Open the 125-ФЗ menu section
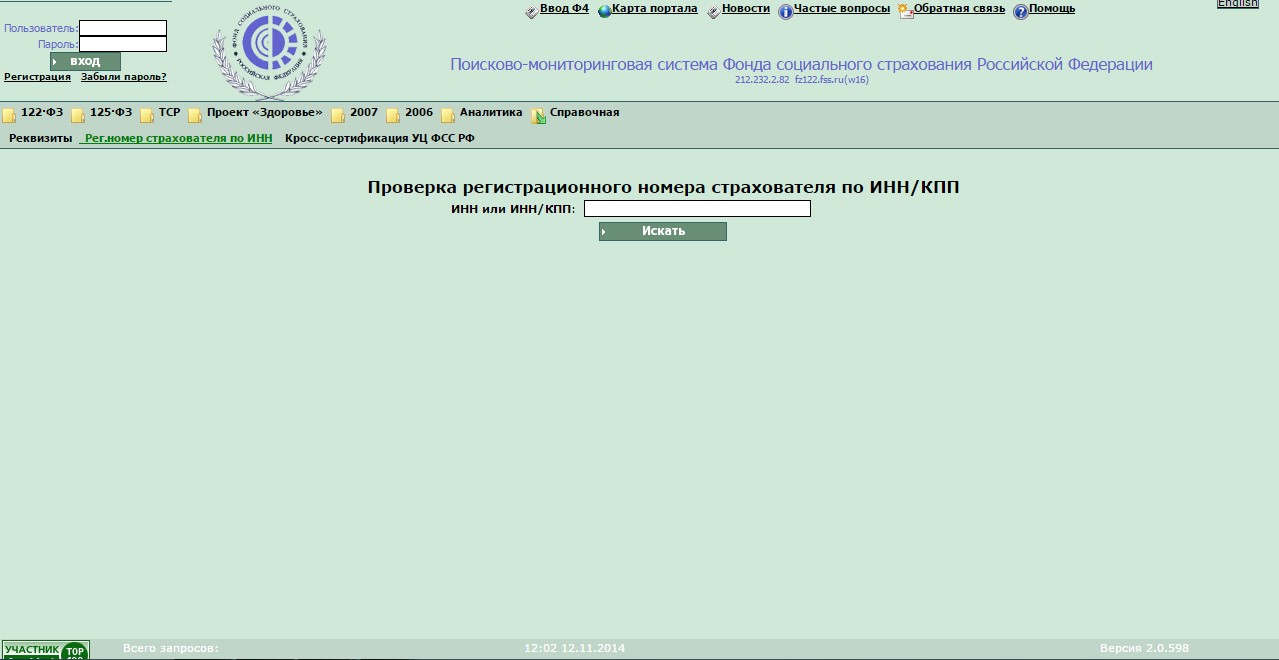Image resolution: width=1279 pixels, height=660 pixels. [111, 113]
